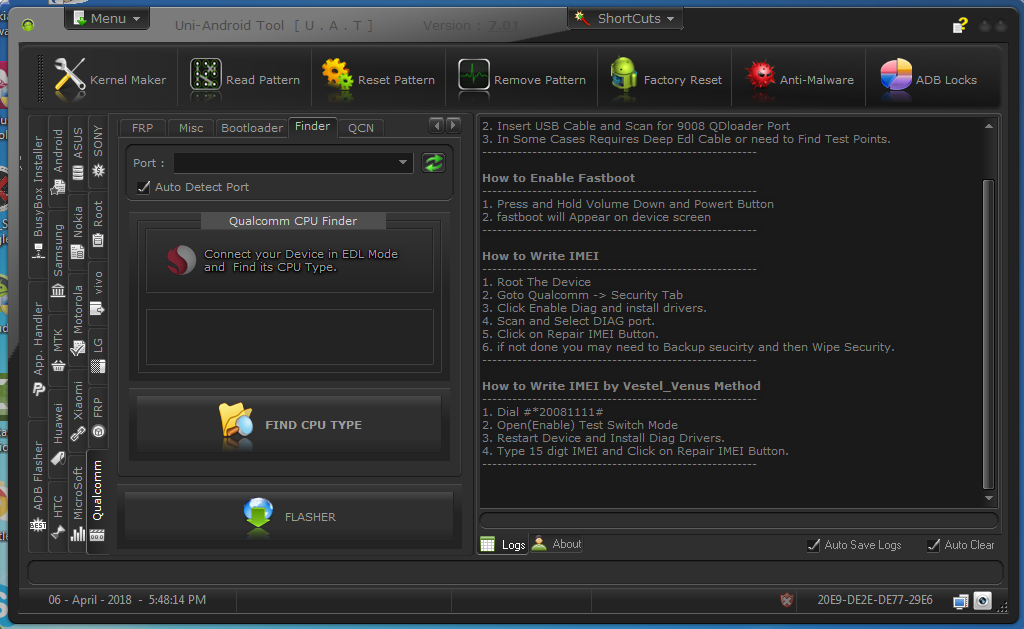Click the log scrollbar up arrow
The height and width of the screenshot is (629, 1024).
pos(989,126)
